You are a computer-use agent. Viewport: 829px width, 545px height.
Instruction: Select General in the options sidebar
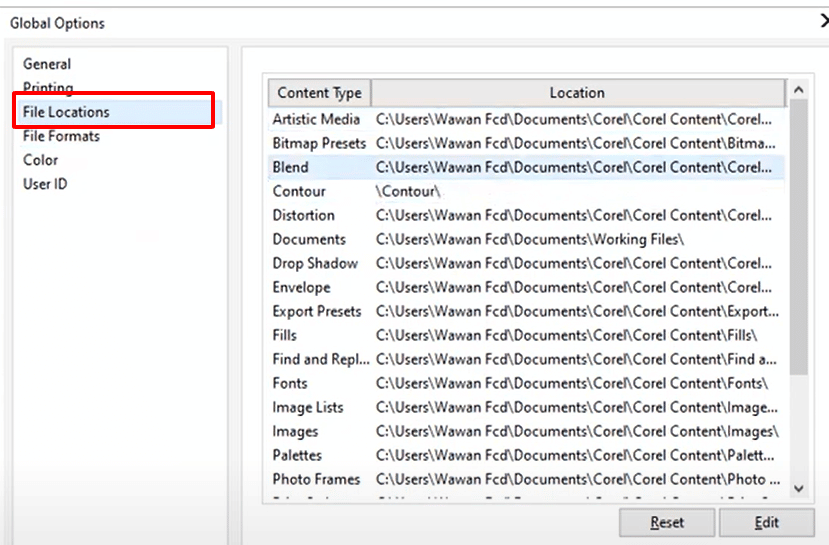click(47, 64)
